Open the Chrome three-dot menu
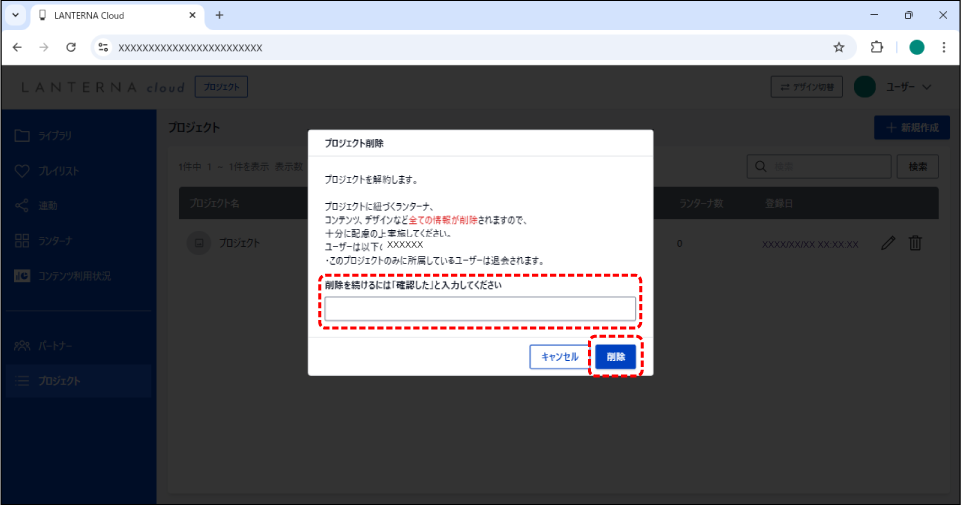961x505 pixels. (x=944, y=47)
